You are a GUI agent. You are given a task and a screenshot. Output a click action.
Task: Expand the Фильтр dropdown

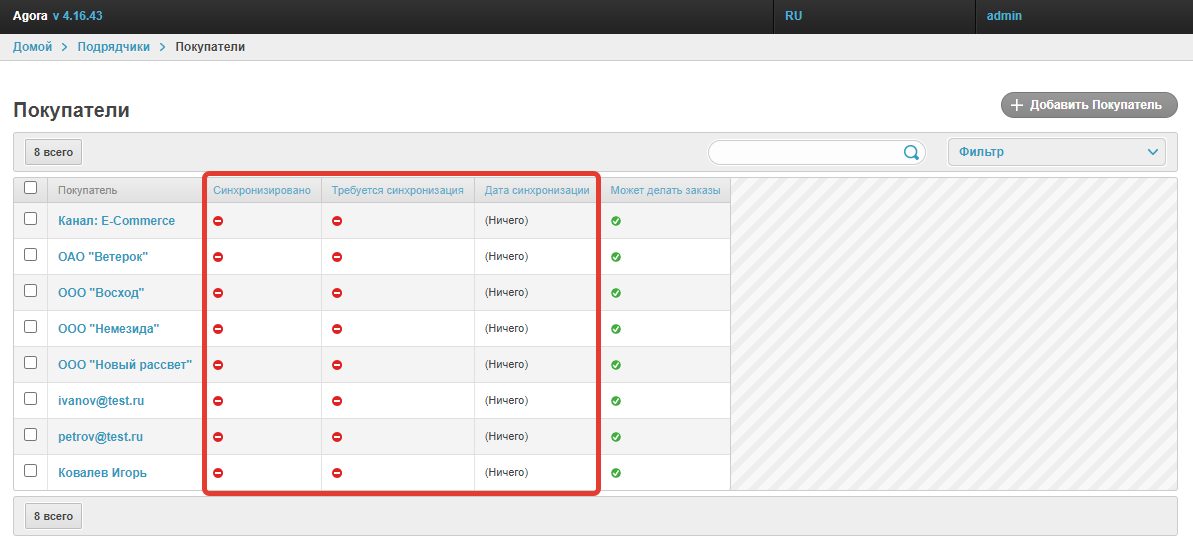tap(1056, 152)
